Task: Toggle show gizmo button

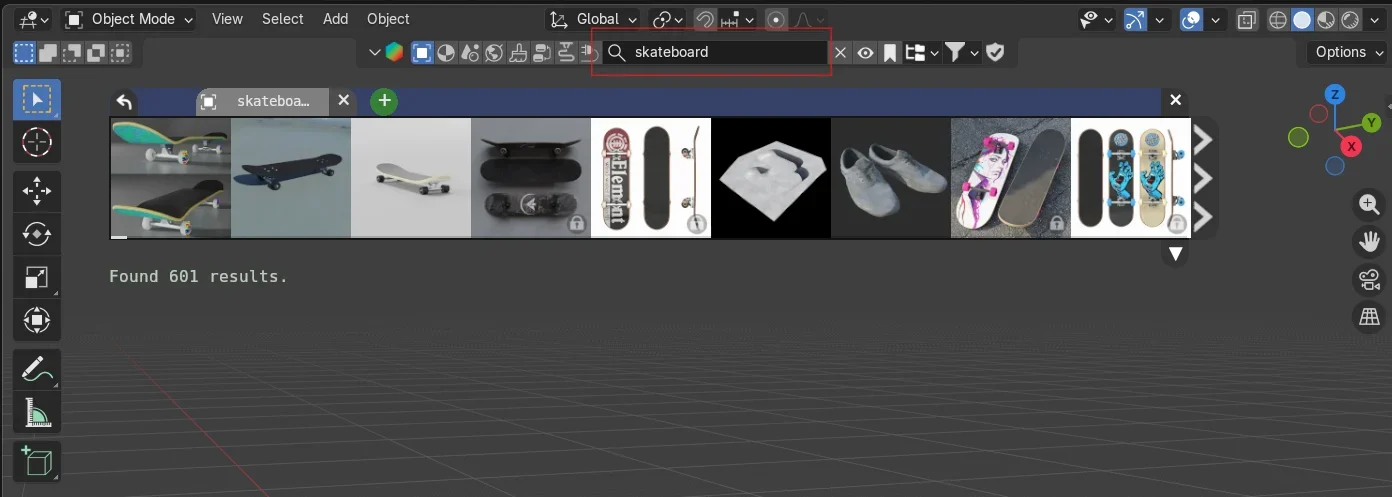Action: pyautogui.click(x=1136, y=19)
